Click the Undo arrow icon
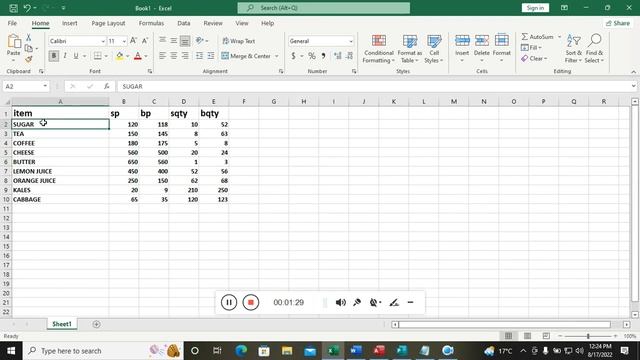The width and height of the screenshot is (640, 360). (27, 8)
